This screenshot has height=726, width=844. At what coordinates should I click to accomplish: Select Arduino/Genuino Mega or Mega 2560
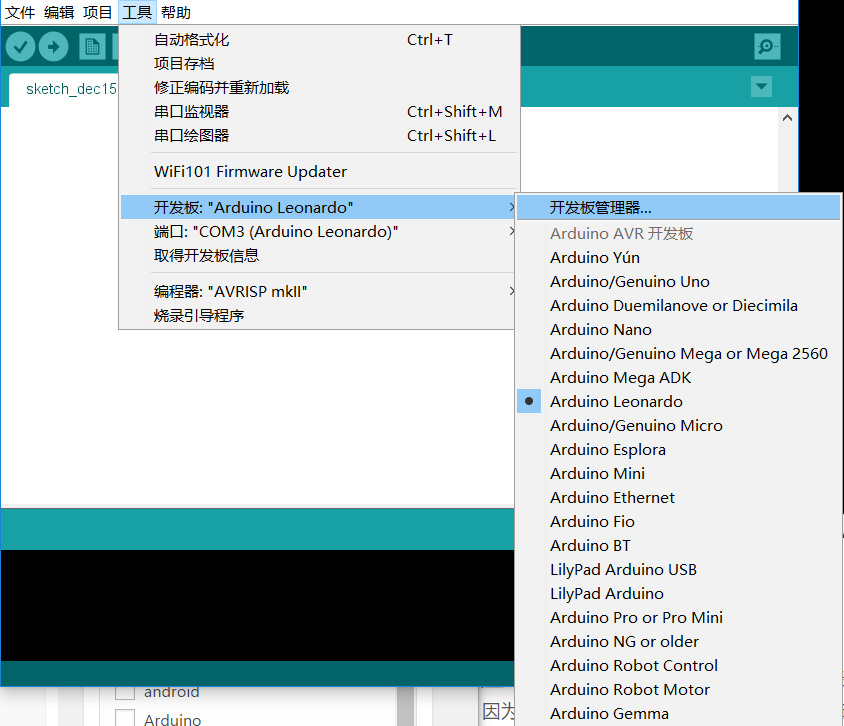tap(678, 354)
